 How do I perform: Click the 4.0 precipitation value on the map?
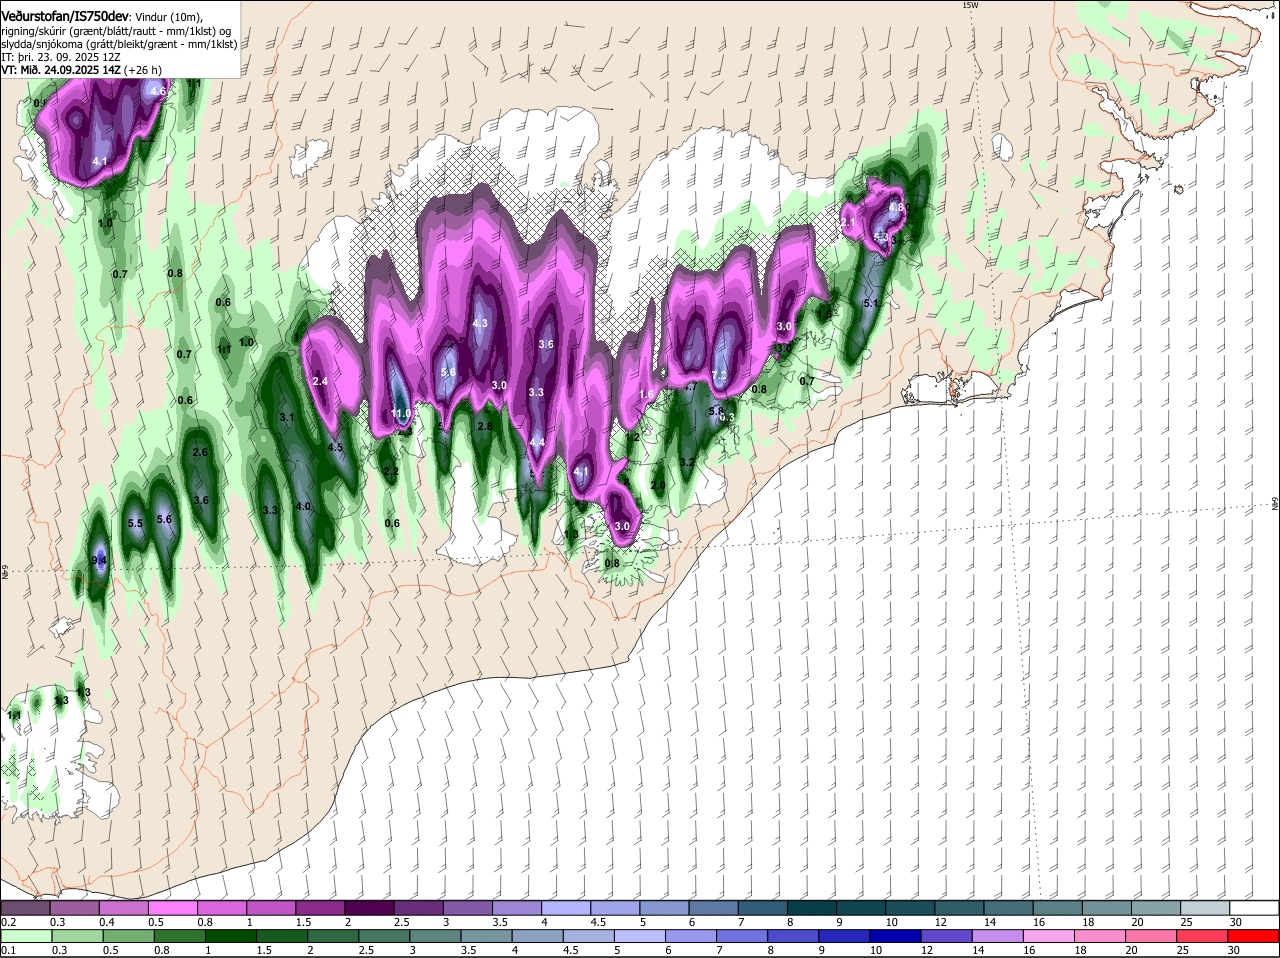click(304, 507)
